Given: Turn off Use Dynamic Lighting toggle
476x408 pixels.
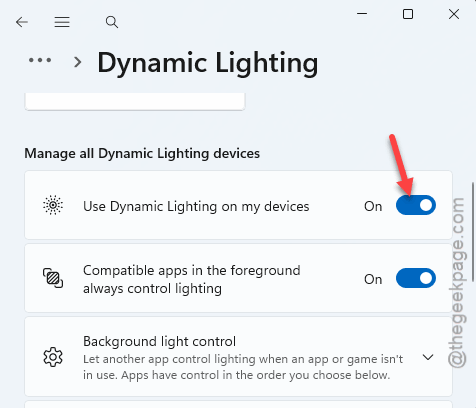Looking at the screenshot, I should click(x=416, y=205).
